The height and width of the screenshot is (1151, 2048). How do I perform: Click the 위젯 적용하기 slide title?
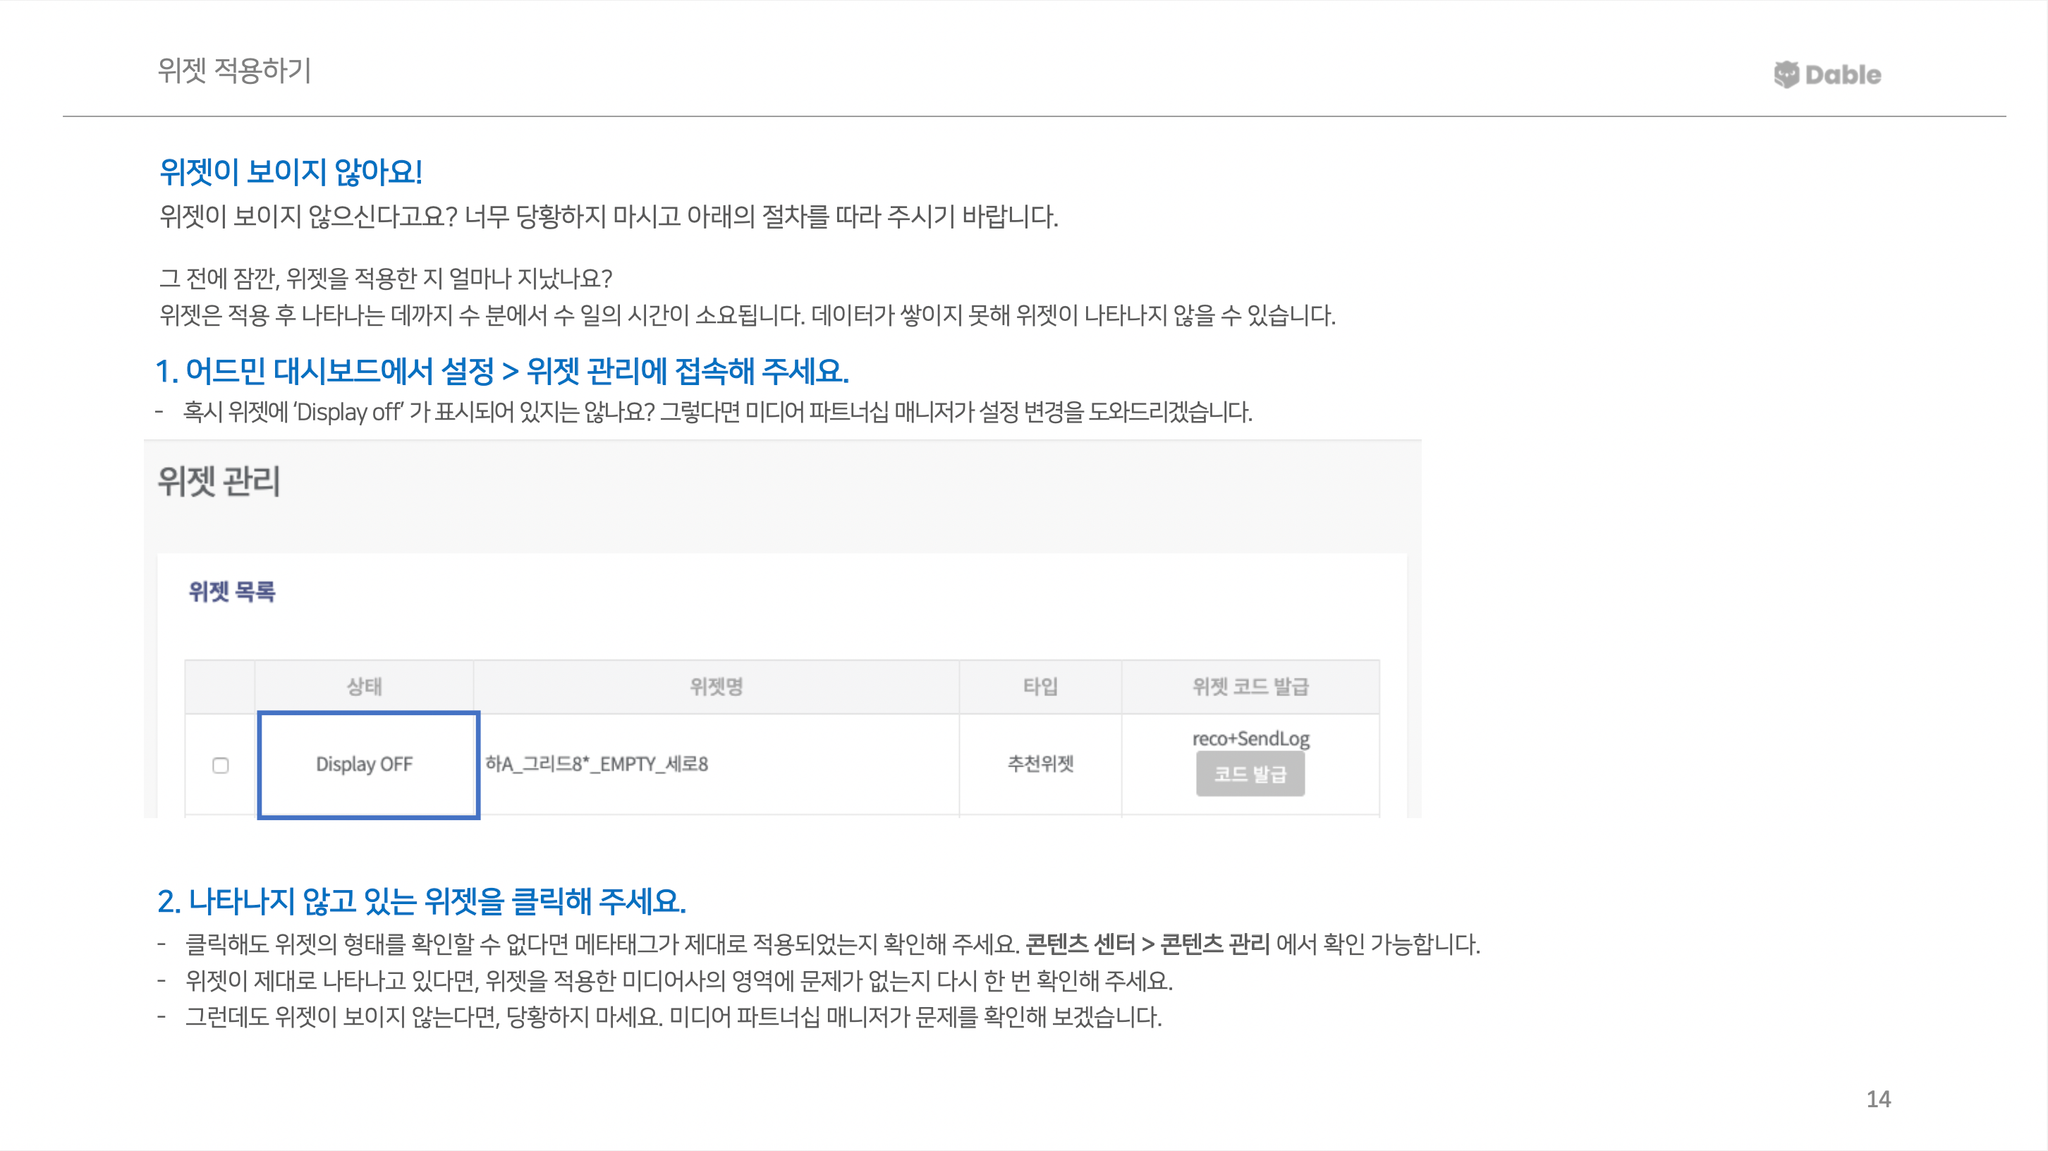(x=234, y=70)
